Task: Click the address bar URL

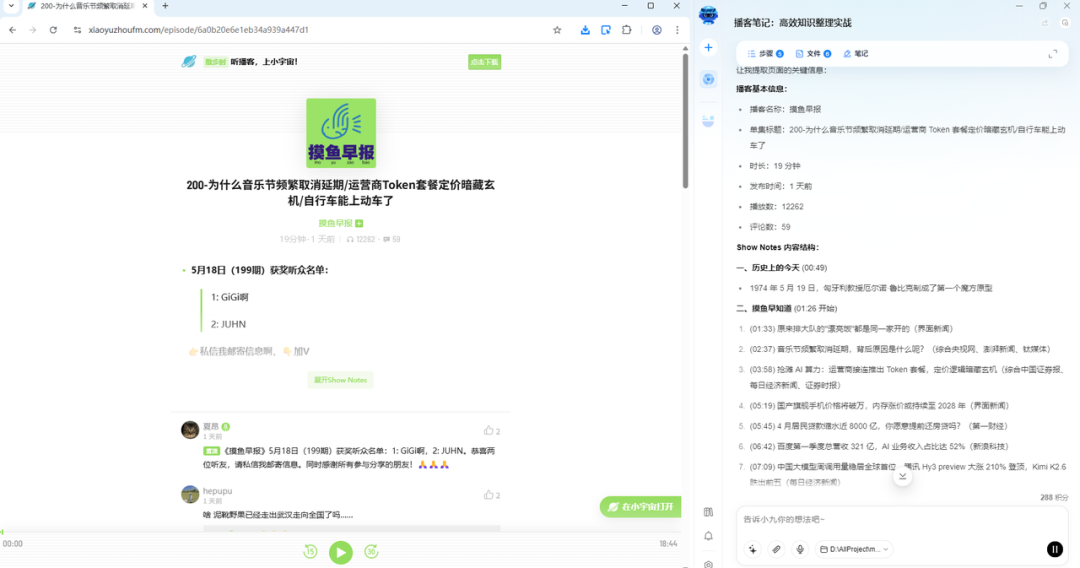Action: (x=198, y=30)
